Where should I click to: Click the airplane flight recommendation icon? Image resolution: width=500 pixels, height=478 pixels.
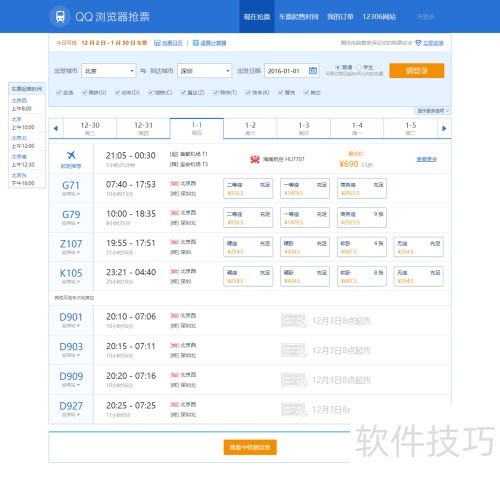tap(71, 155)
